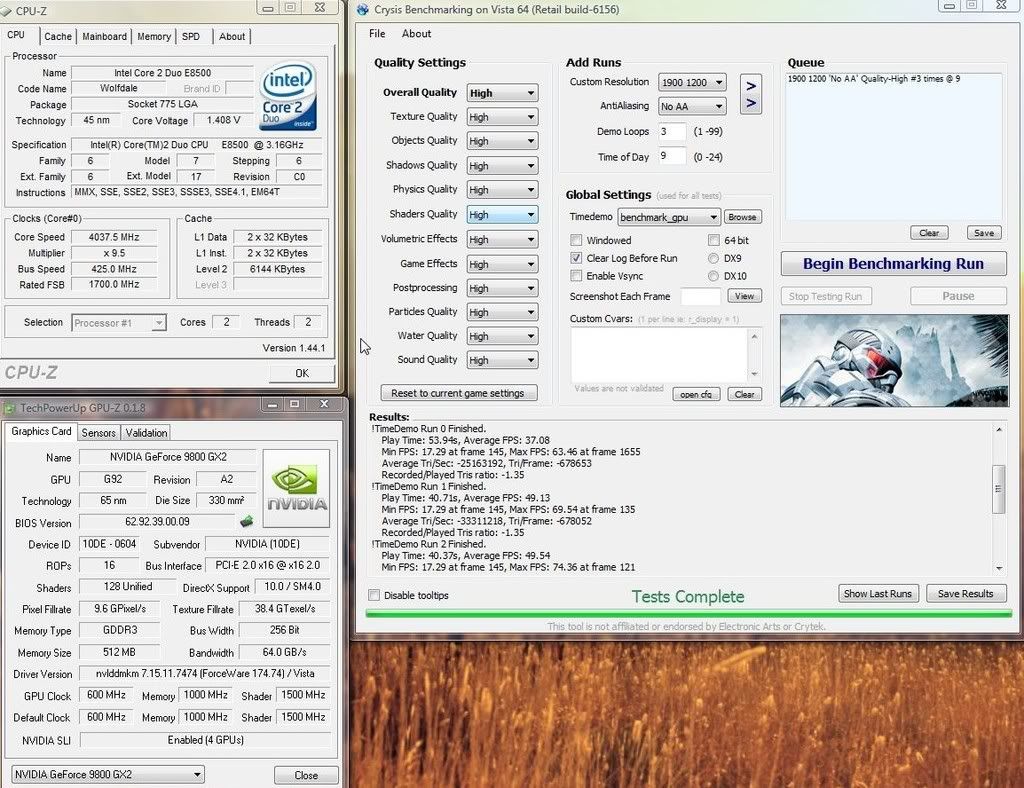Switch to the Mainboard tab in CPU-Z
Screen dimensions: 1024x788
(104, 37)
